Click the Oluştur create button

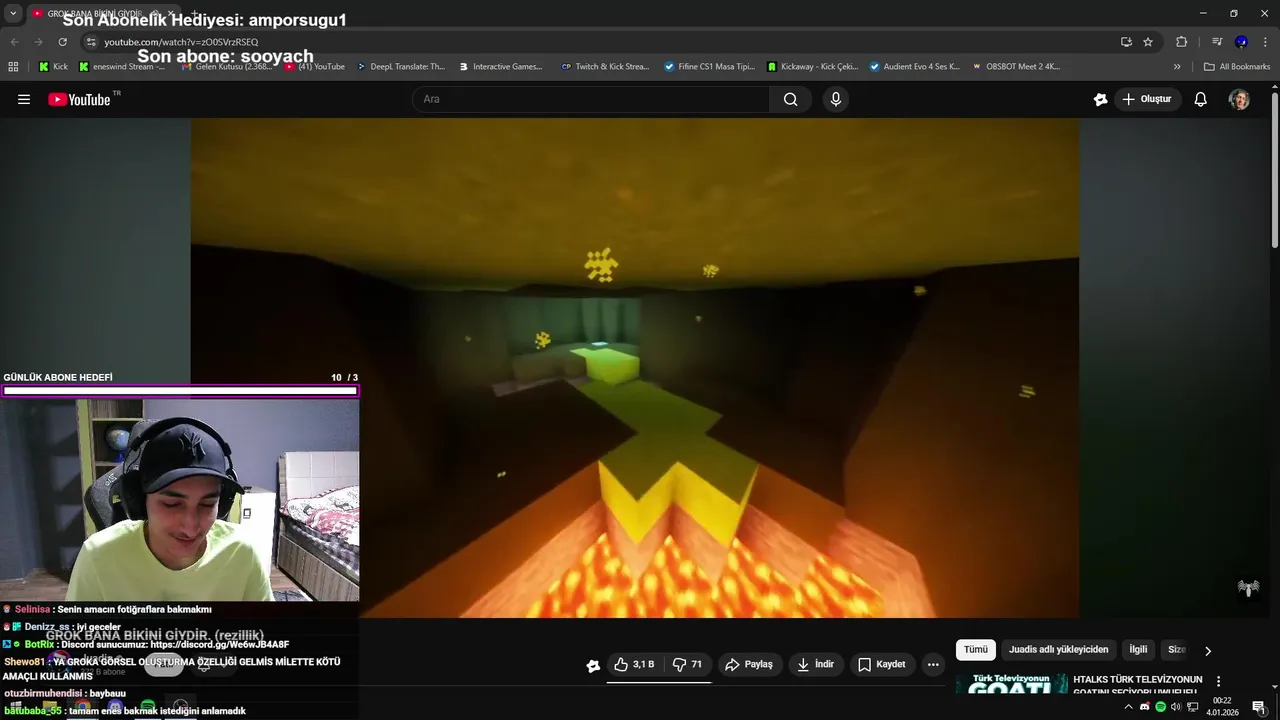tap(1147, 99)
